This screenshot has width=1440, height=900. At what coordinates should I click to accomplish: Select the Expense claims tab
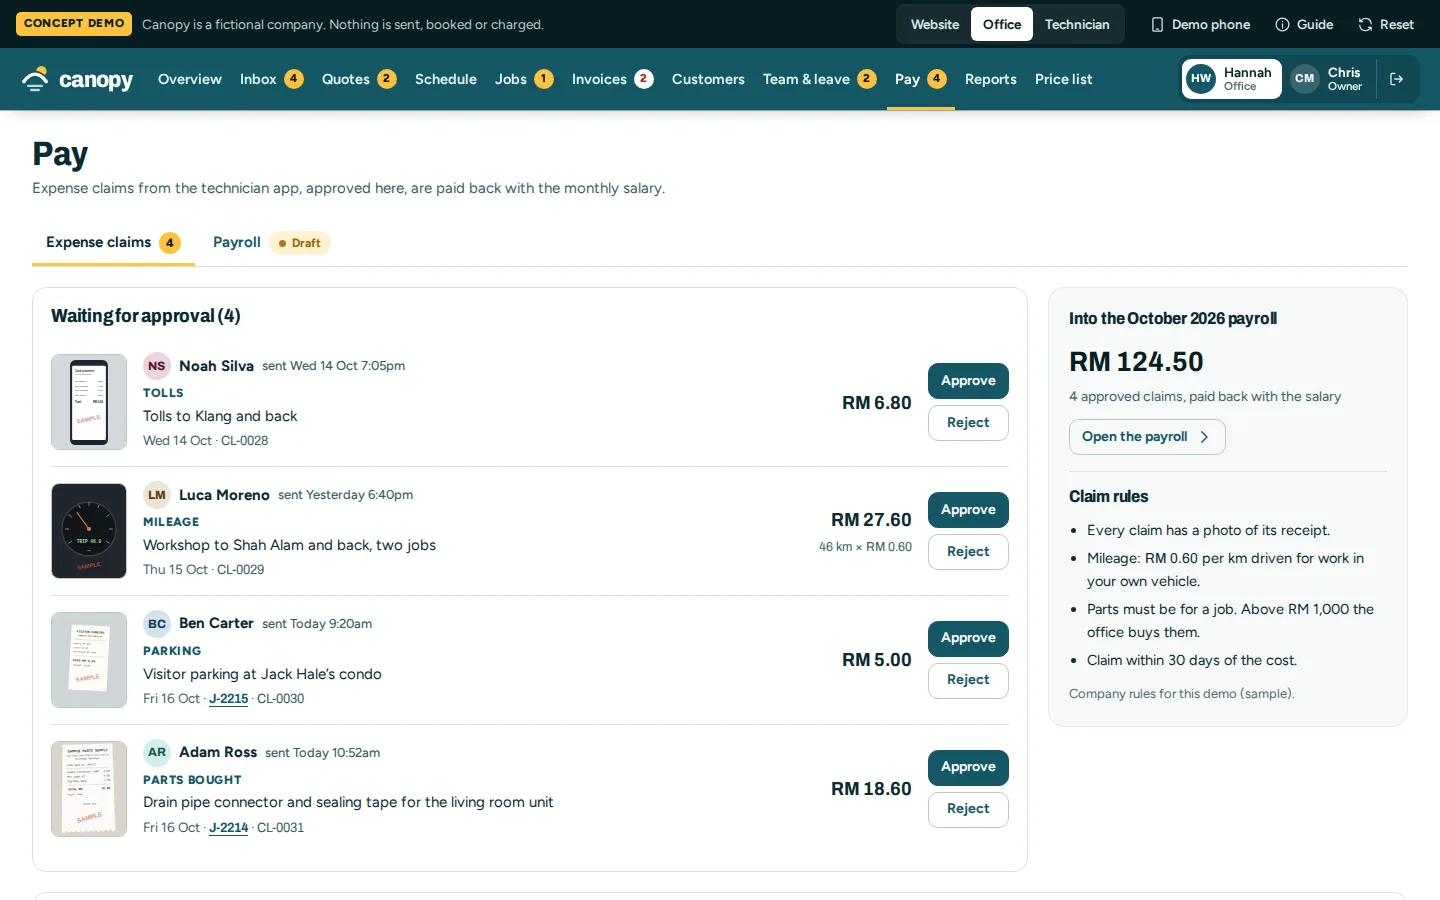tap(113, 242)
